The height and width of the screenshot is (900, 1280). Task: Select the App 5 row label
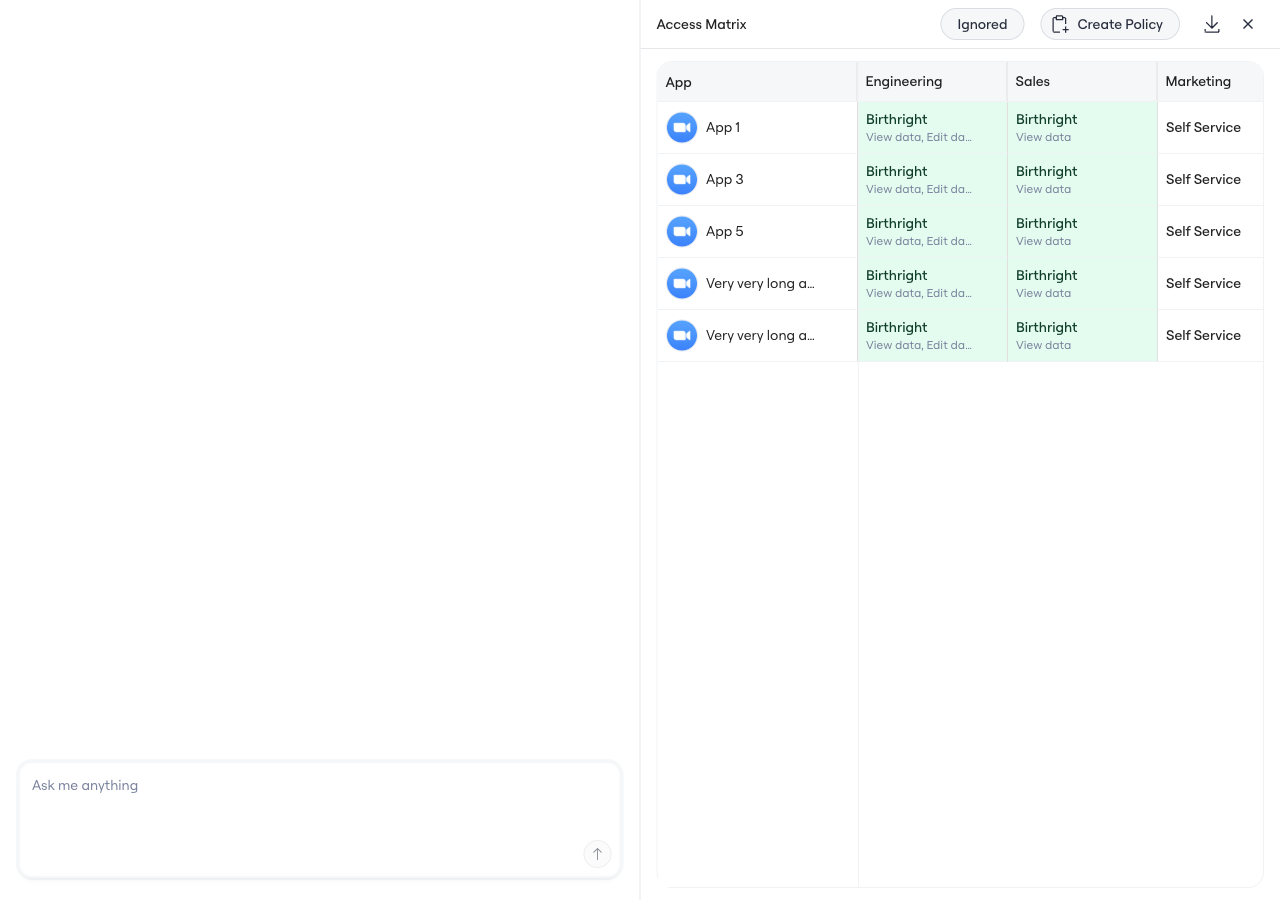pyautogui.click(x=725, y=231)
